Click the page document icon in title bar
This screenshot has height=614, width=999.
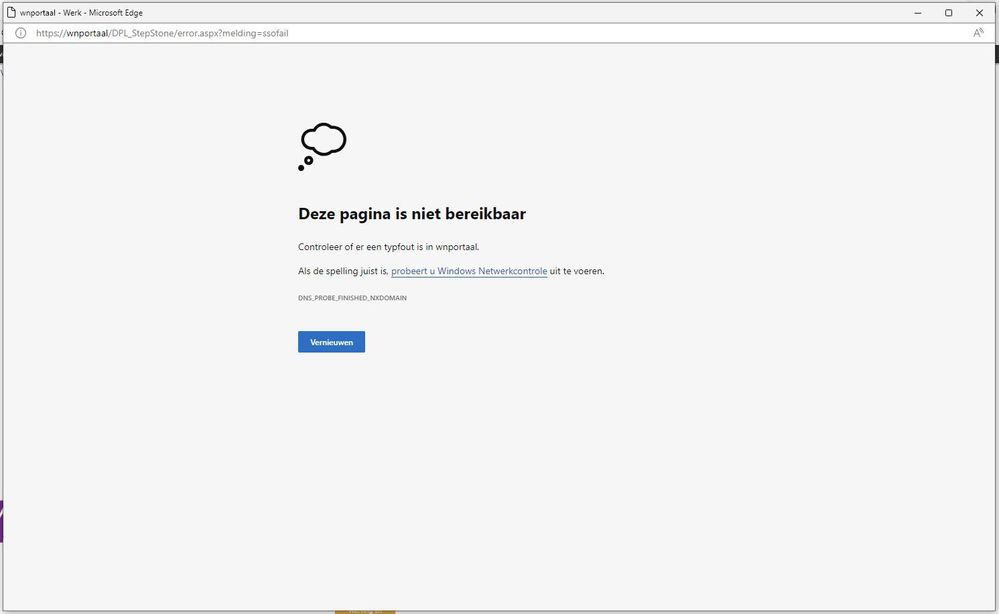tap(11, 12)
